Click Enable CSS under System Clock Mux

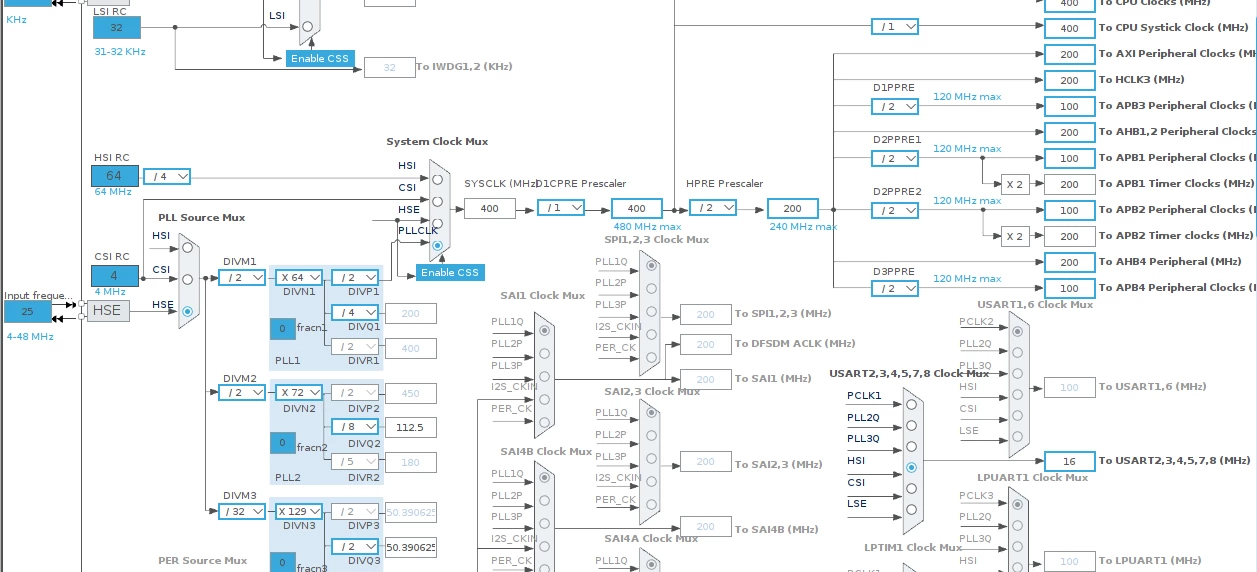pyautogui.click(x=450, y=272)
